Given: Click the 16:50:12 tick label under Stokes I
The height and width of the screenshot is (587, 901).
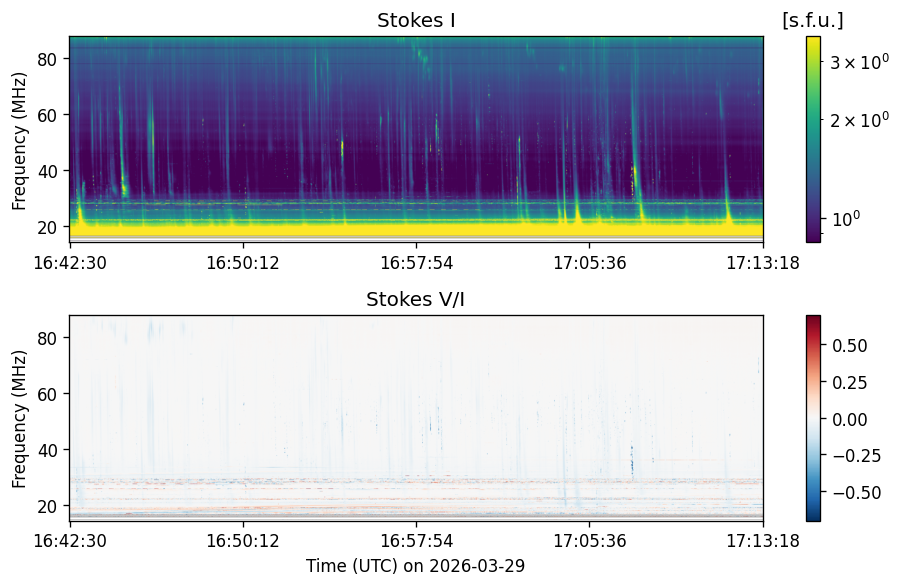Looking at the screenshot, I should (242, 263).
